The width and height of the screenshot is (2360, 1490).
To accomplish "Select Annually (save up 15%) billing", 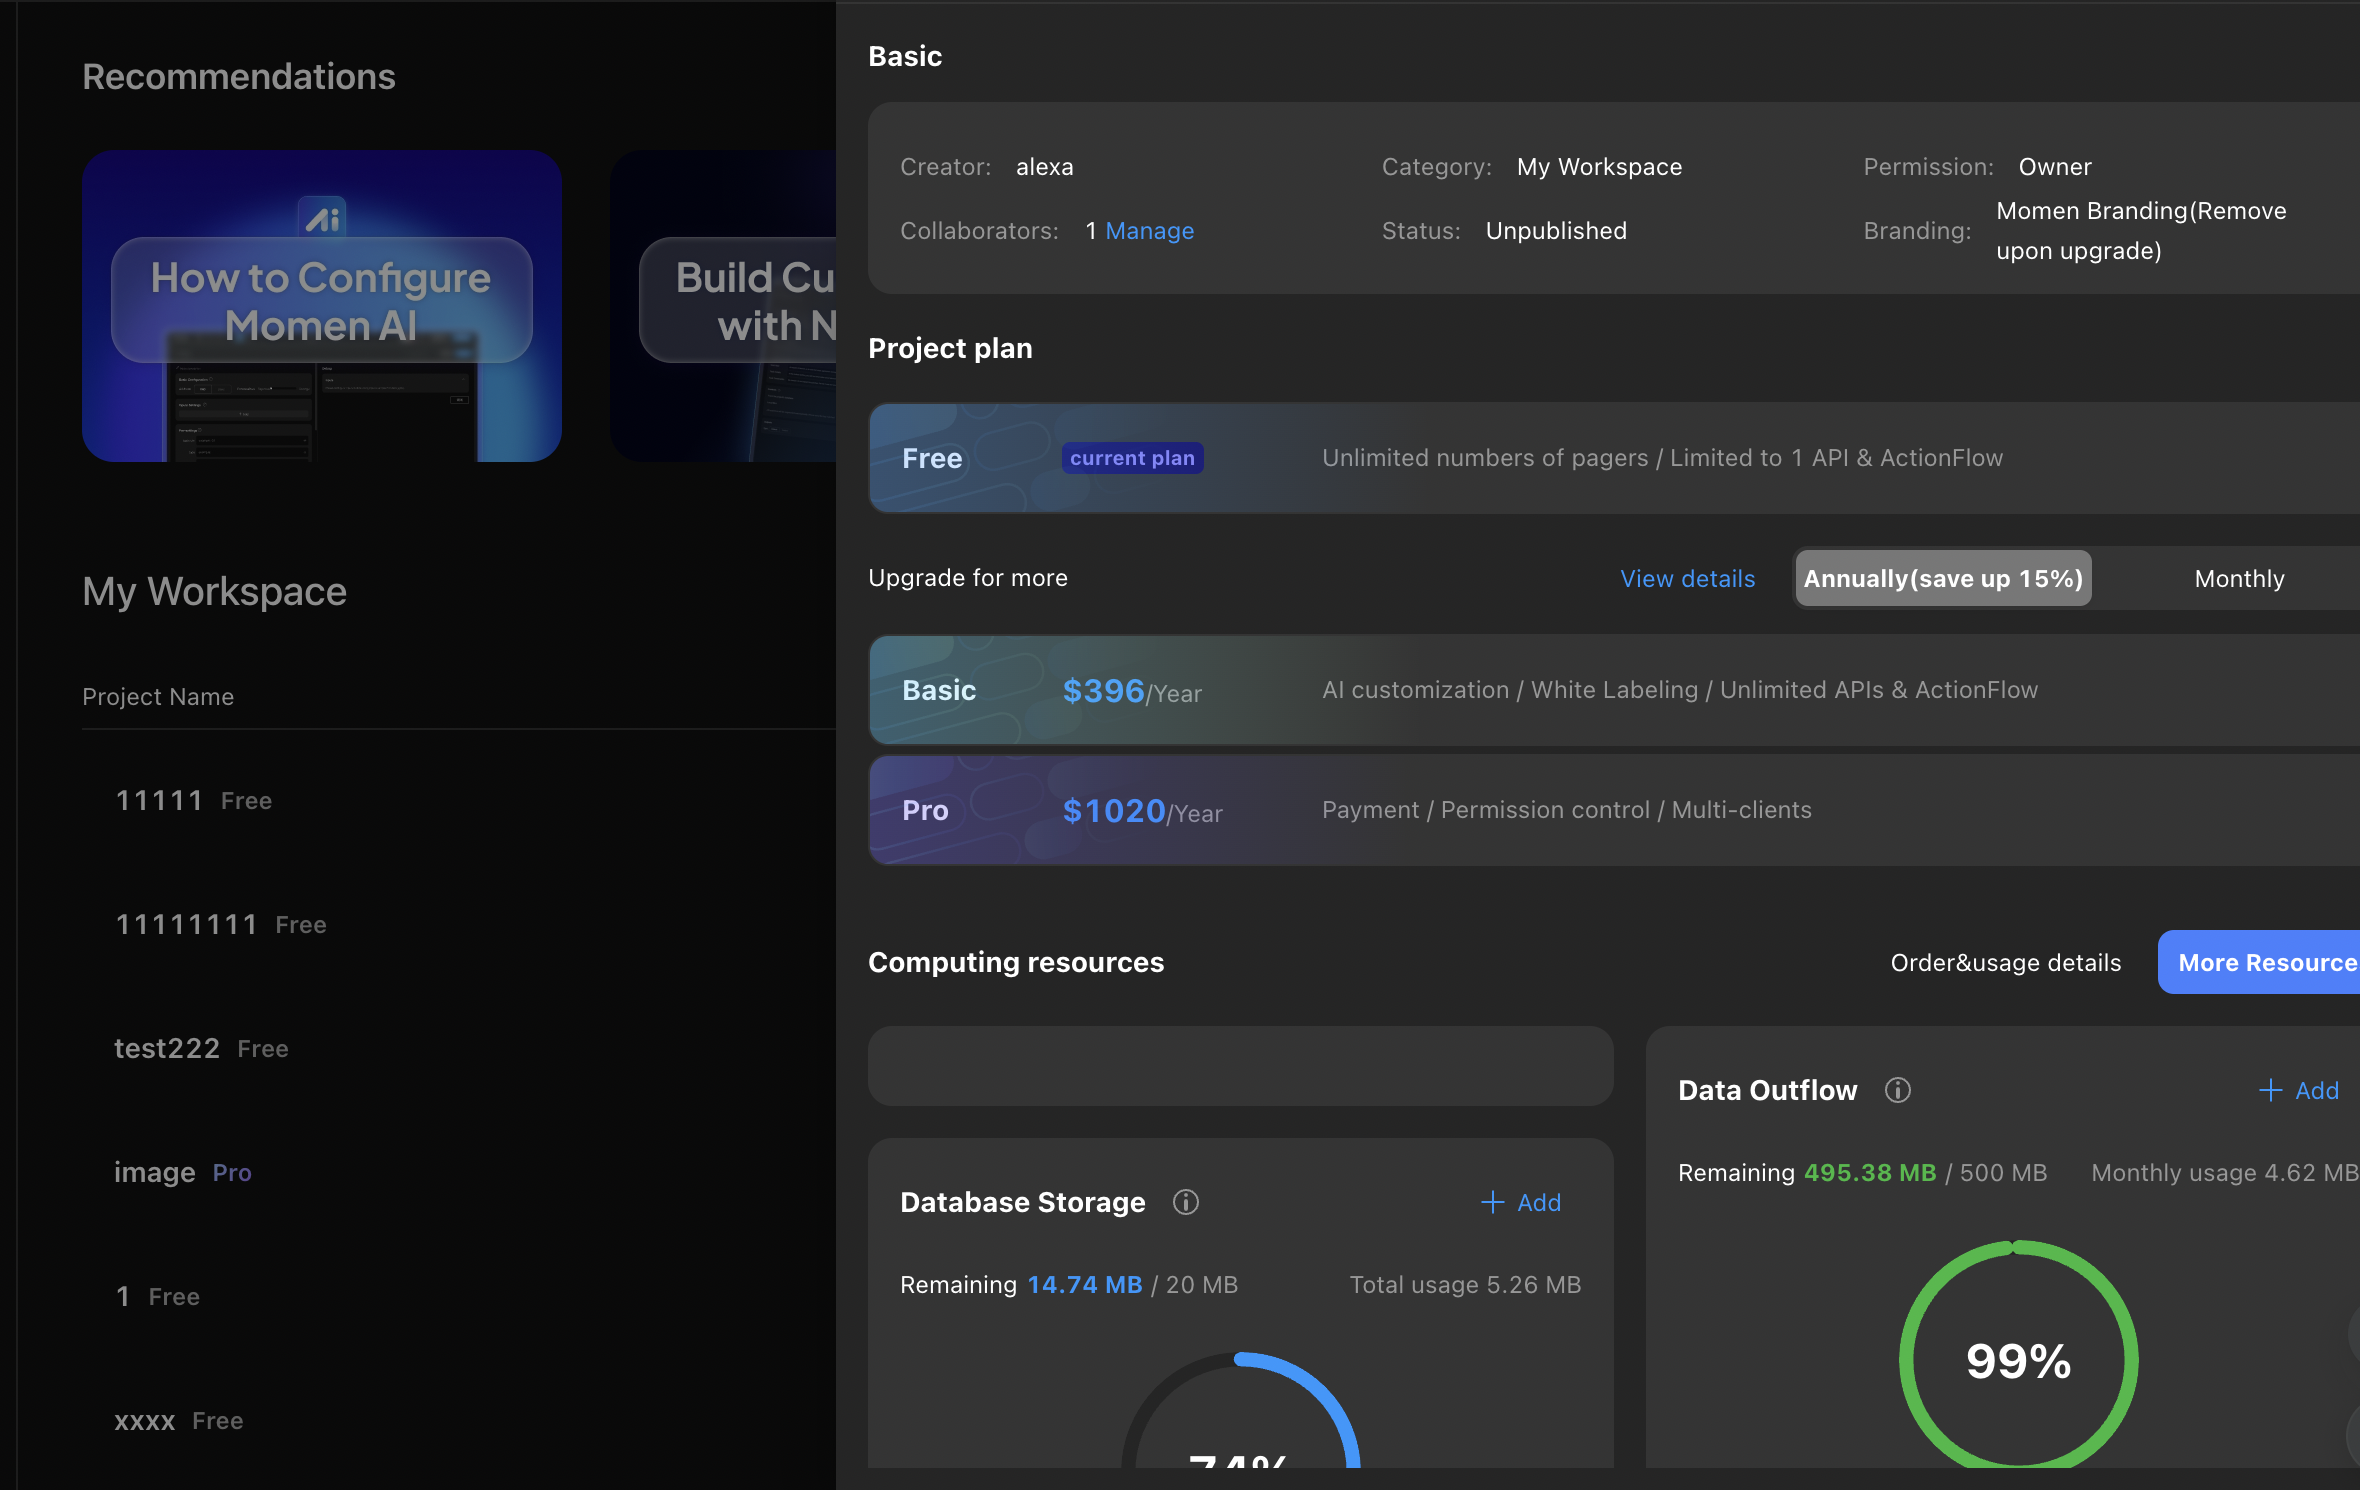I will coord(1943,578).
